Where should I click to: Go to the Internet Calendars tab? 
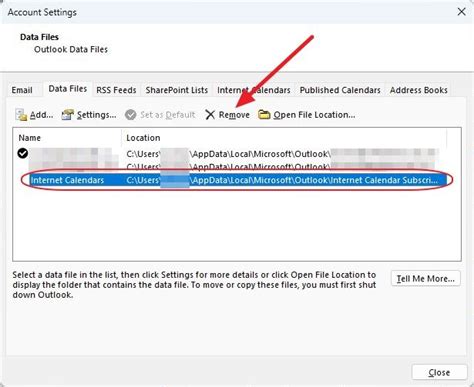coord(254,90)
